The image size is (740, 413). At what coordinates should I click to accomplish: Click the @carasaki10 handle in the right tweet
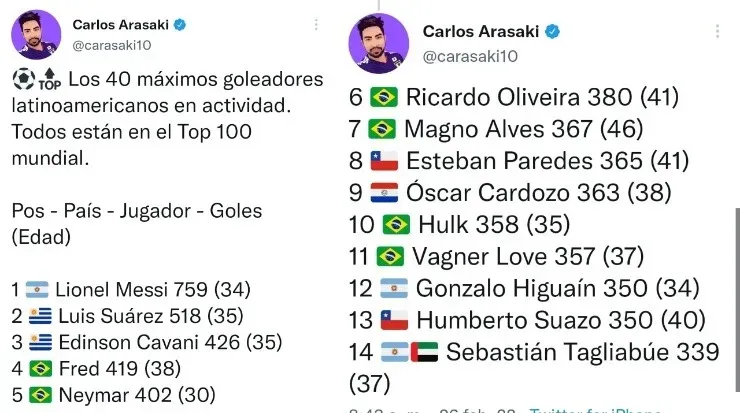click(x=474, y=58)
